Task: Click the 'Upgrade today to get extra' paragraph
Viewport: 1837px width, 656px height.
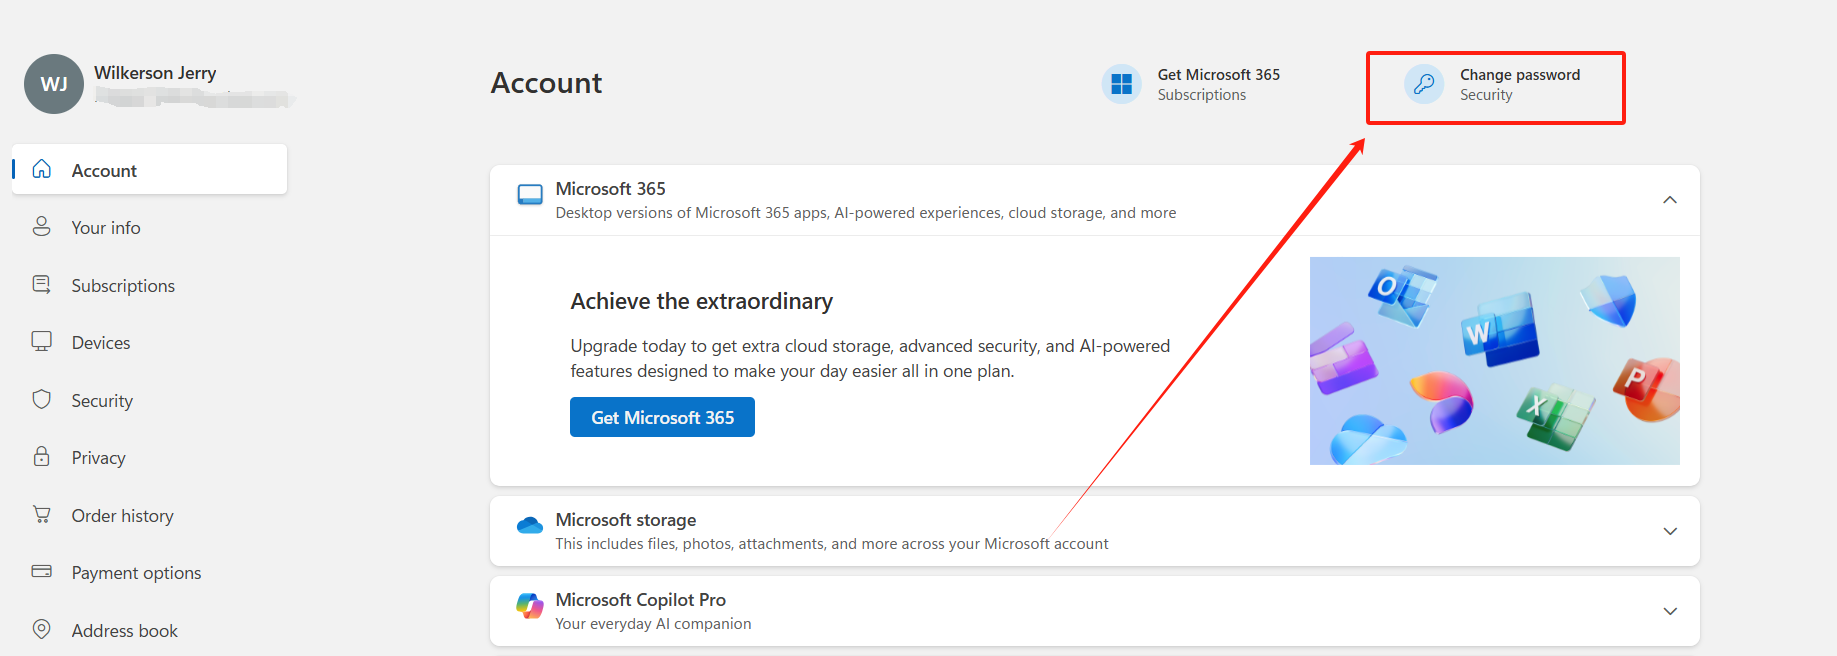Action: click(x=870, y=358)
